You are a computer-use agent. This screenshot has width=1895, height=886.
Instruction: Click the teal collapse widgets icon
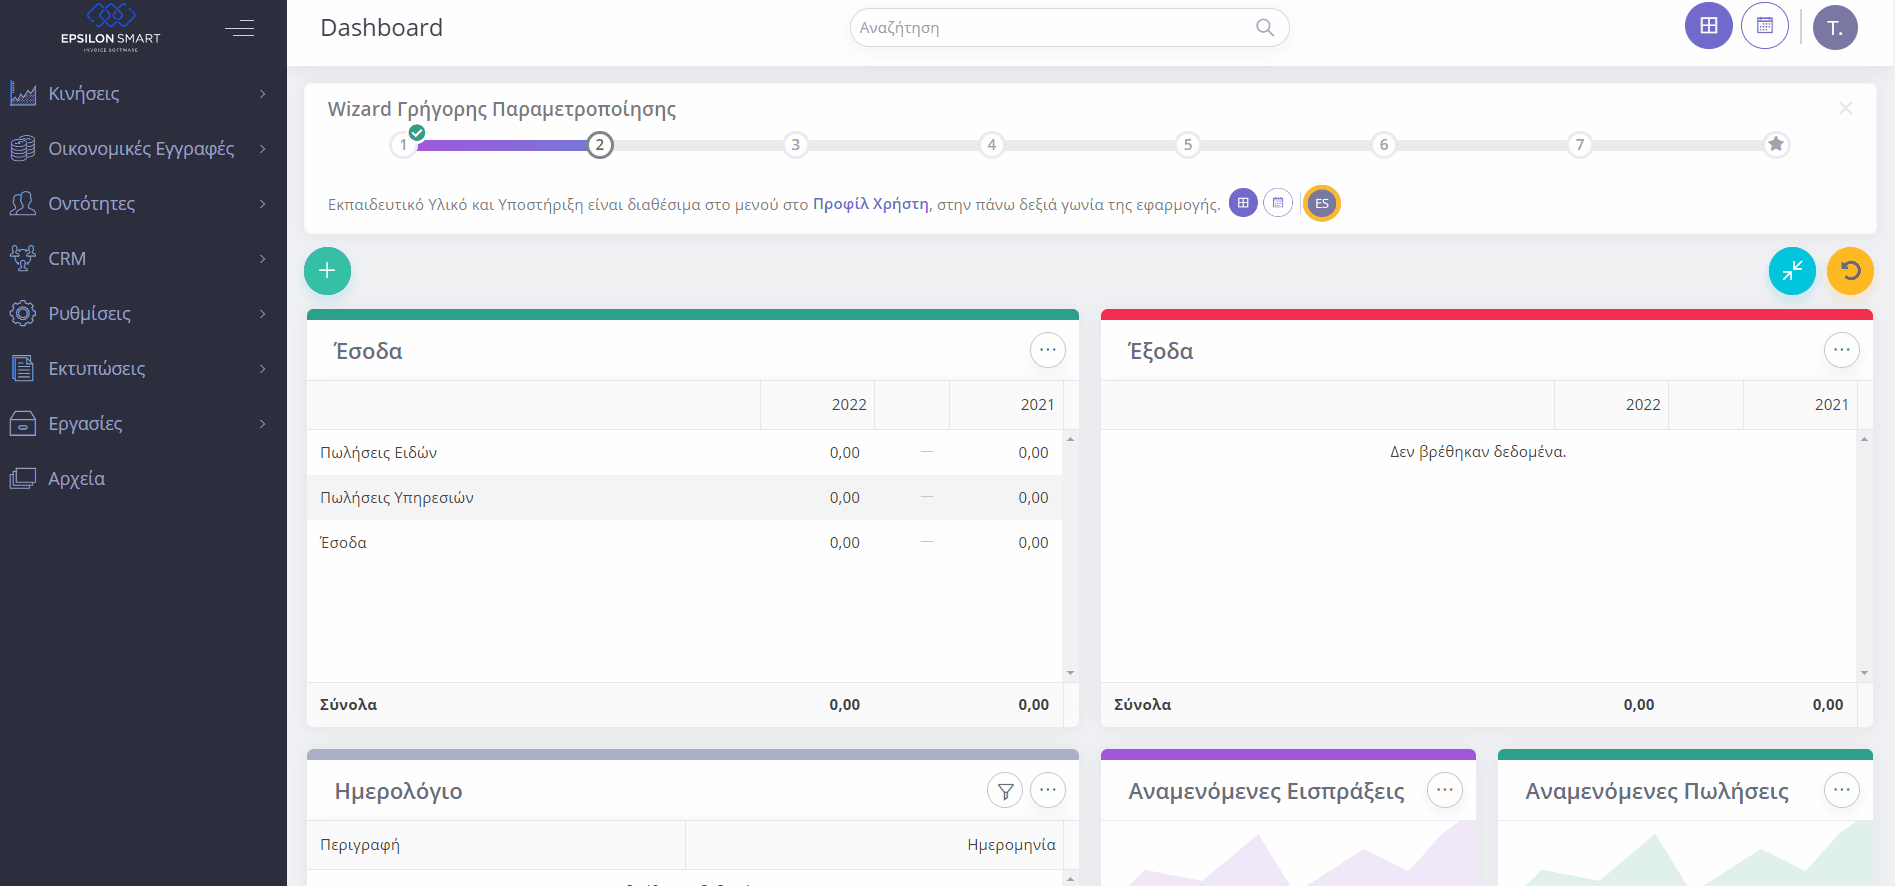pos(1791,271)
